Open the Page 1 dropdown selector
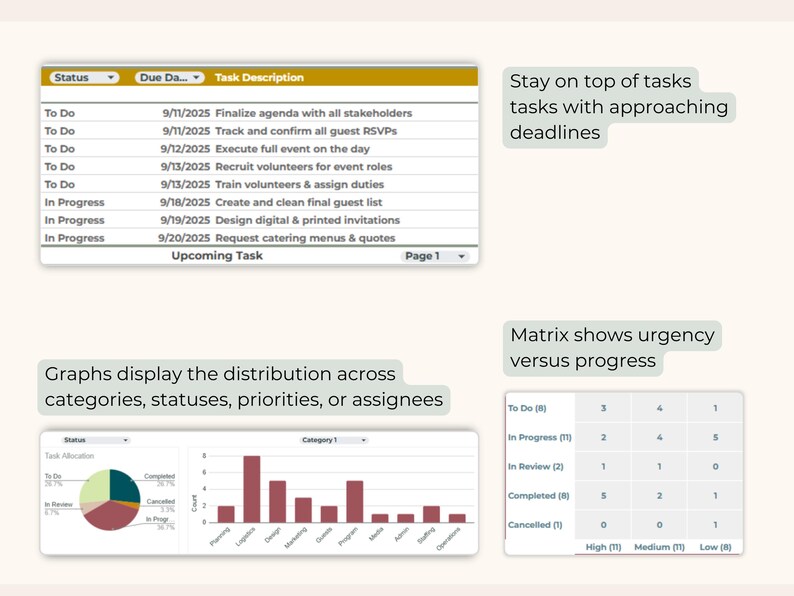 click(x=434, y=256)
